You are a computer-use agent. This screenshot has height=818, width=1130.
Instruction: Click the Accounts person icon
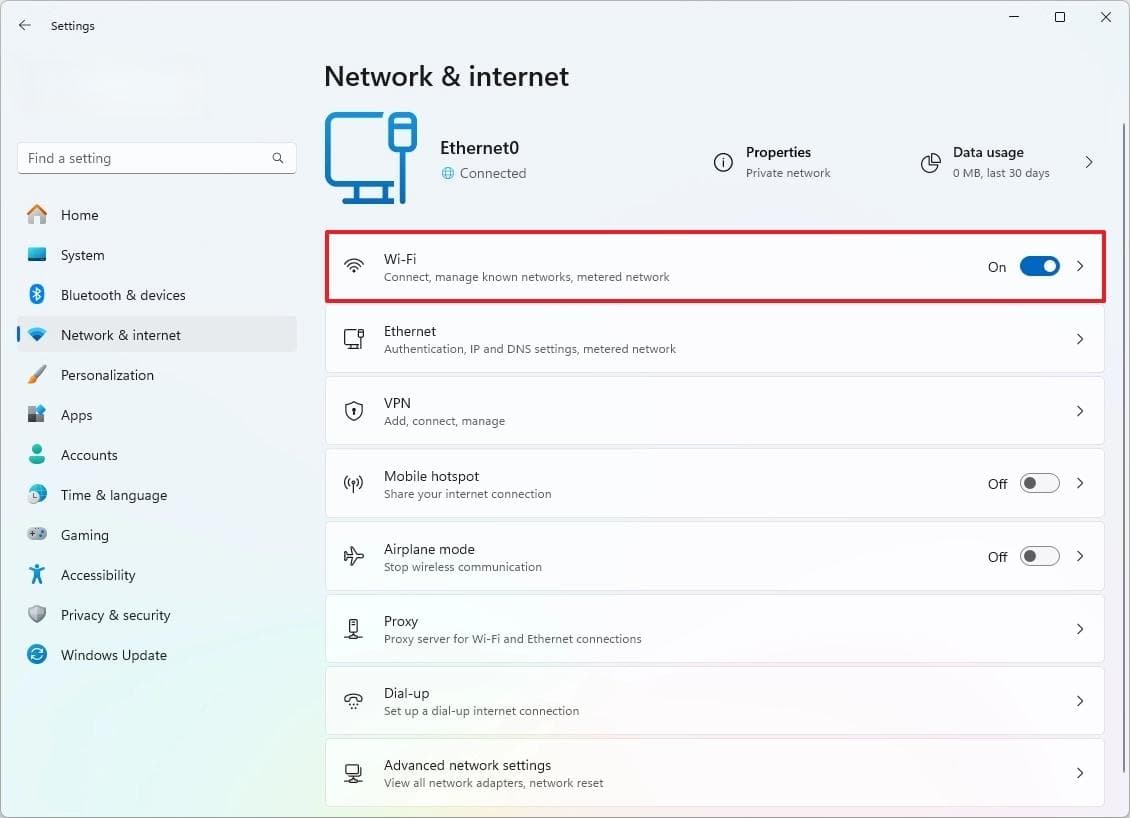[37, 454]
